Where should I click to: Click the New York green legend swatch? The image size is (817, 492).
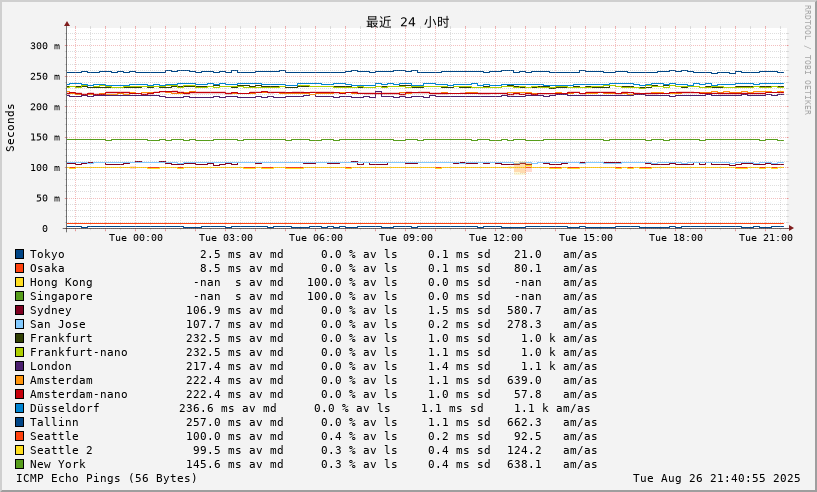point(19,464)
